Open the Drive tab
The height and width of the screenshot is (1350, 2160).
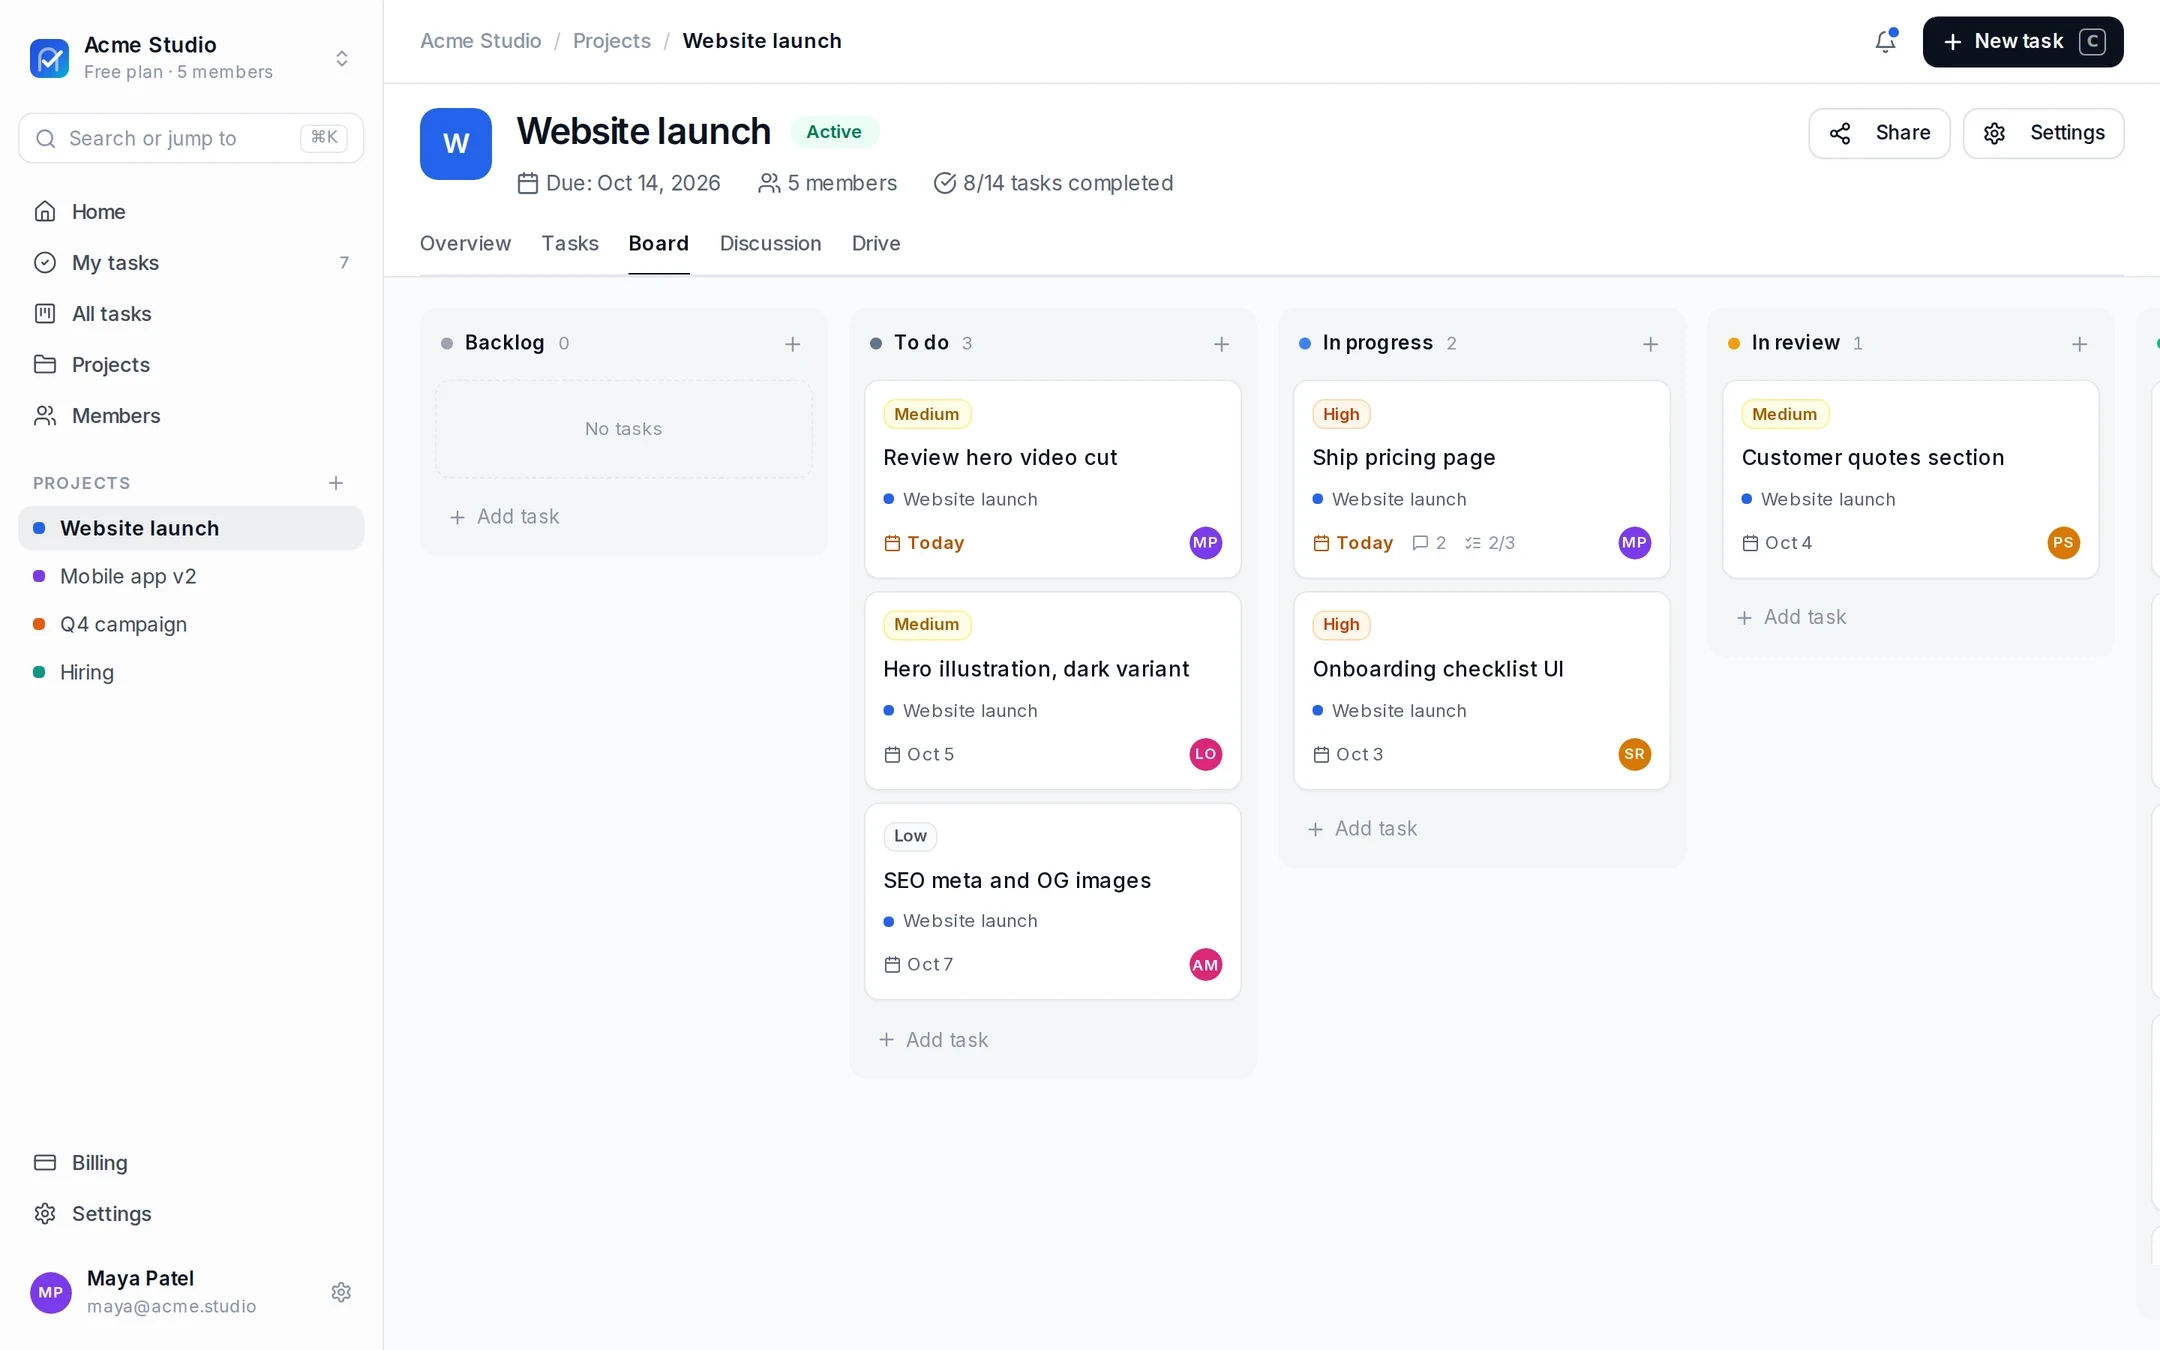click(x=876, y=243)
